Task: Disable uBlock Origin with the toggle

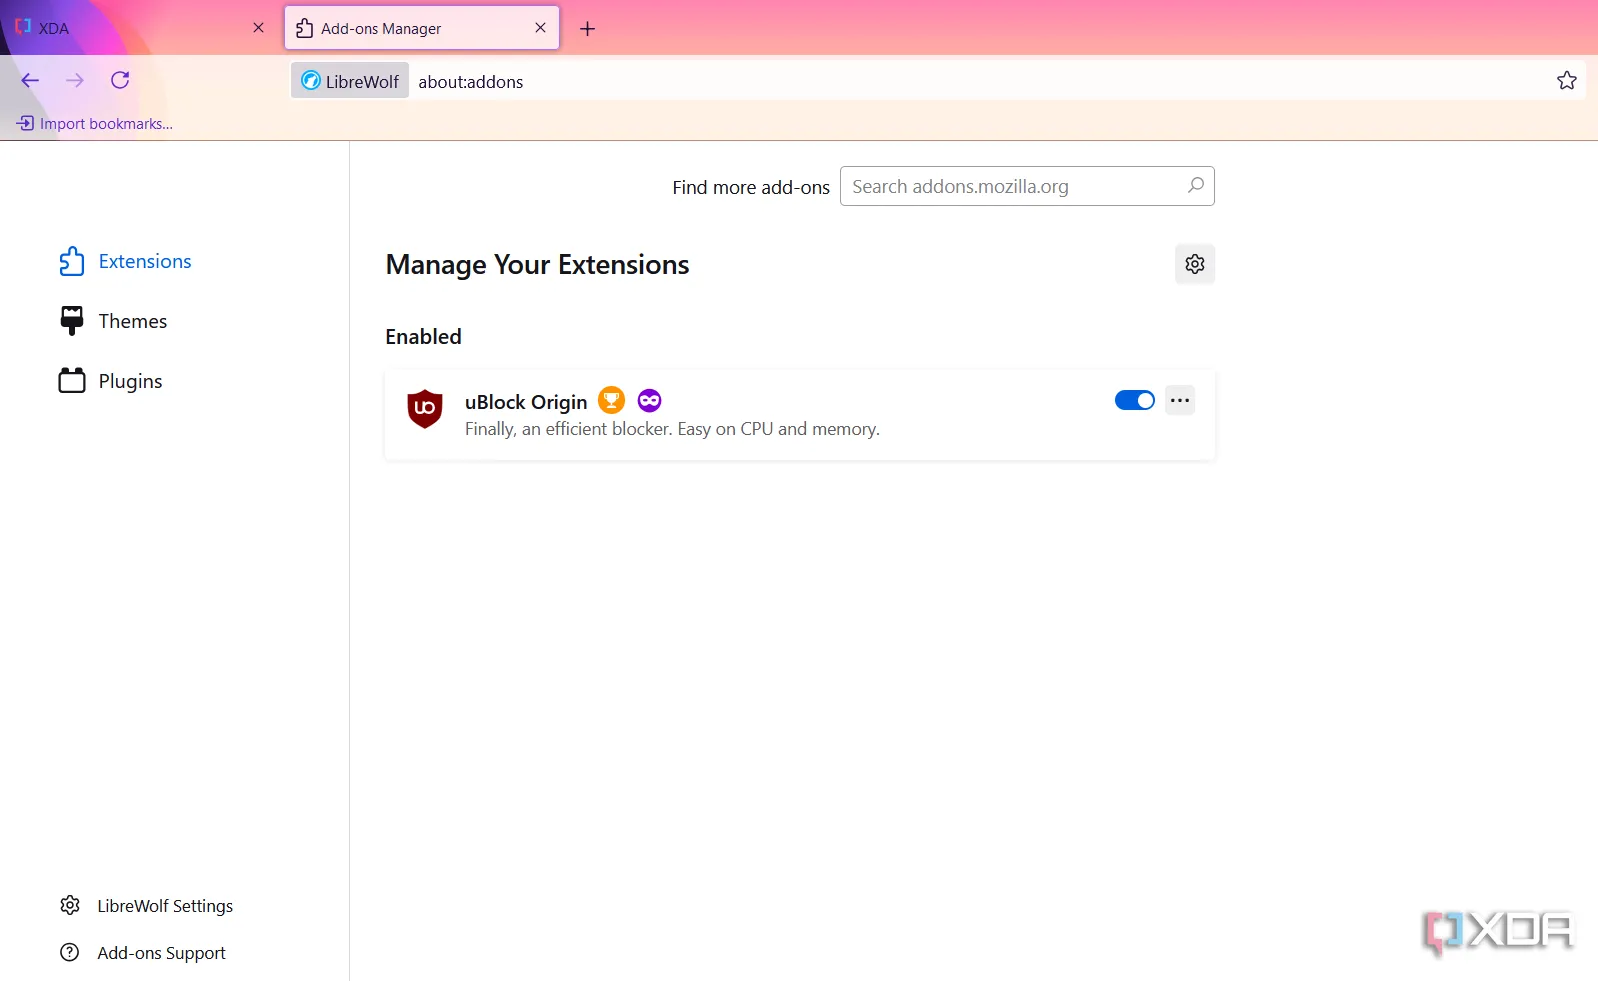Action: pyautogui.click(x=1135, y=400)
